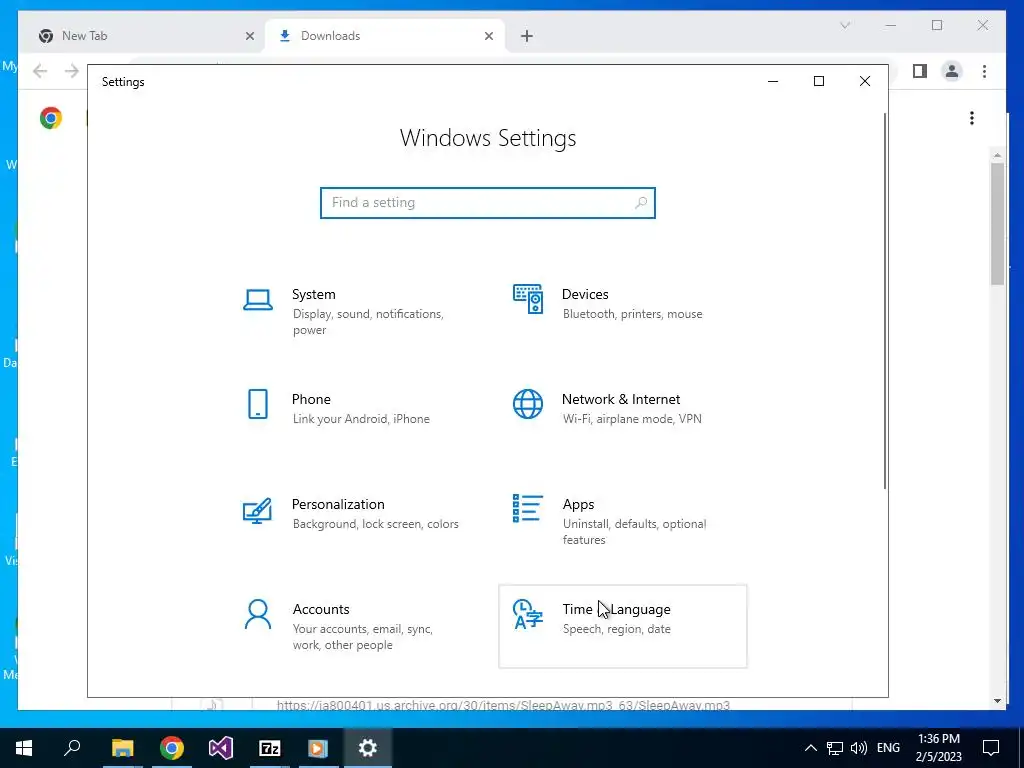The image size is (1024, 768).
Task: Click the search magnifier in Find a setting
Action: point(641,202)
